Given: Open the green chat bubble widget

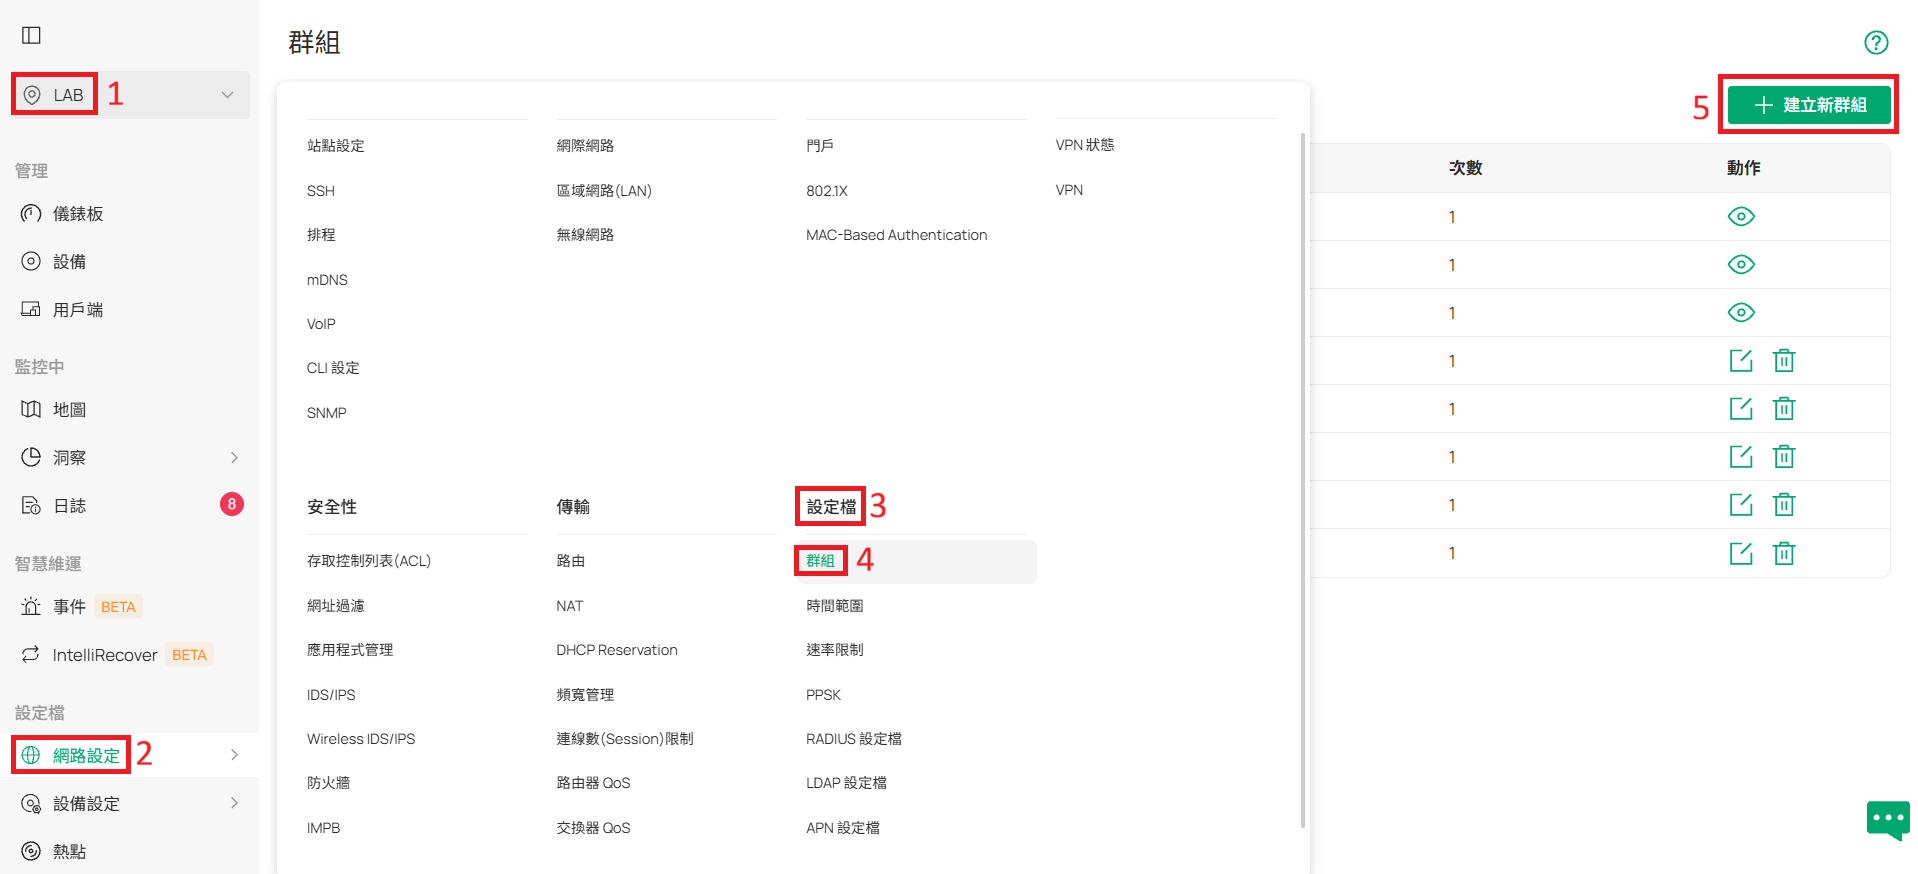Looking at the screenshot, I should tap(1888, 820).
